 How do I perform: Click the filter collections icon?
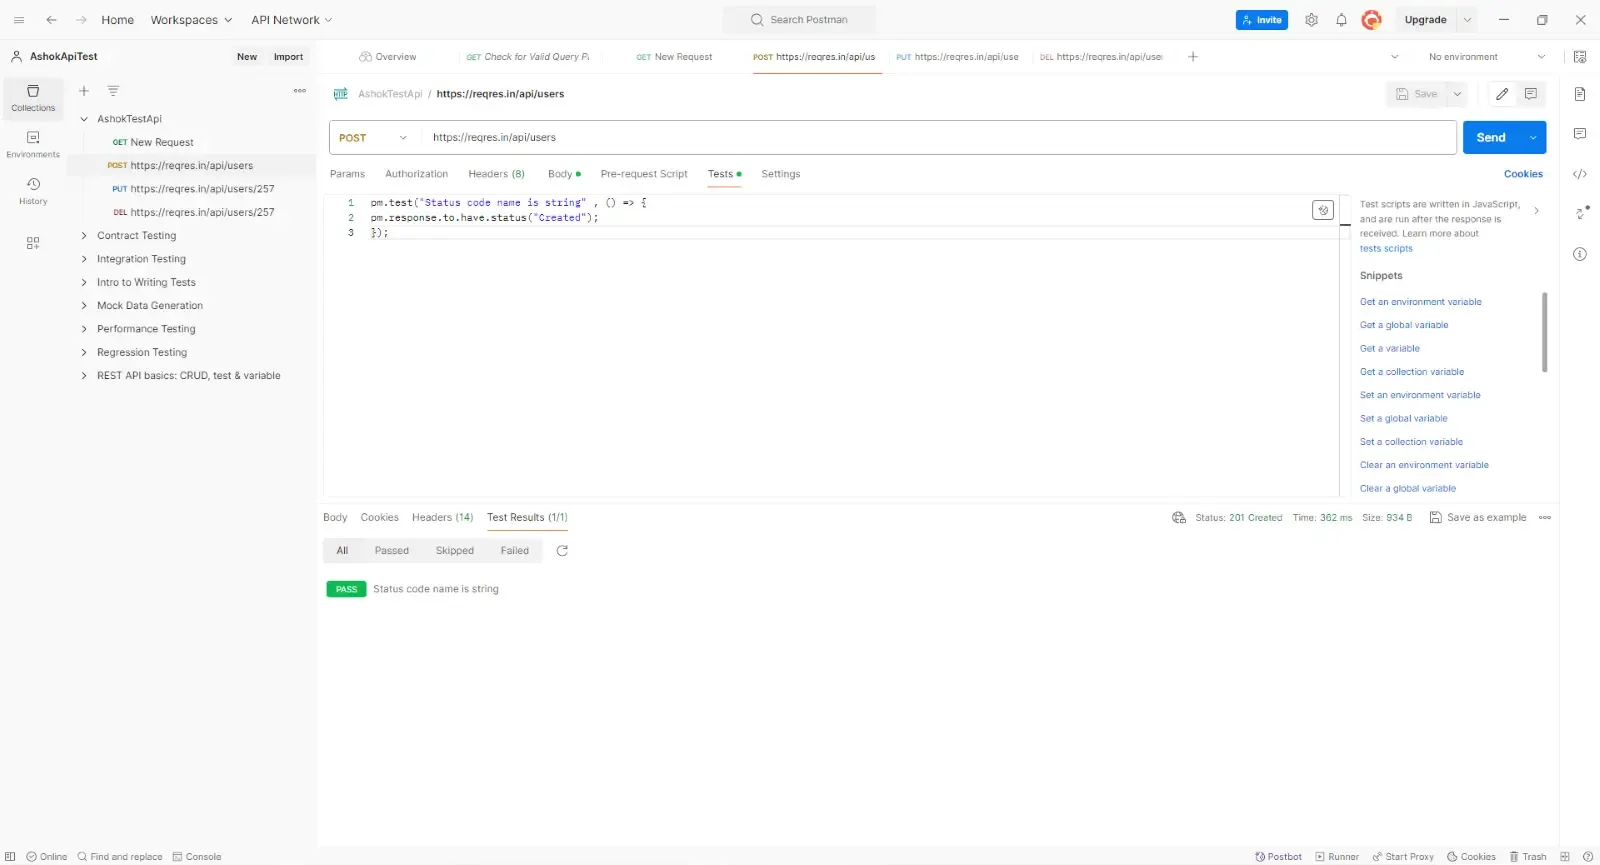click(x=113, y=91)
